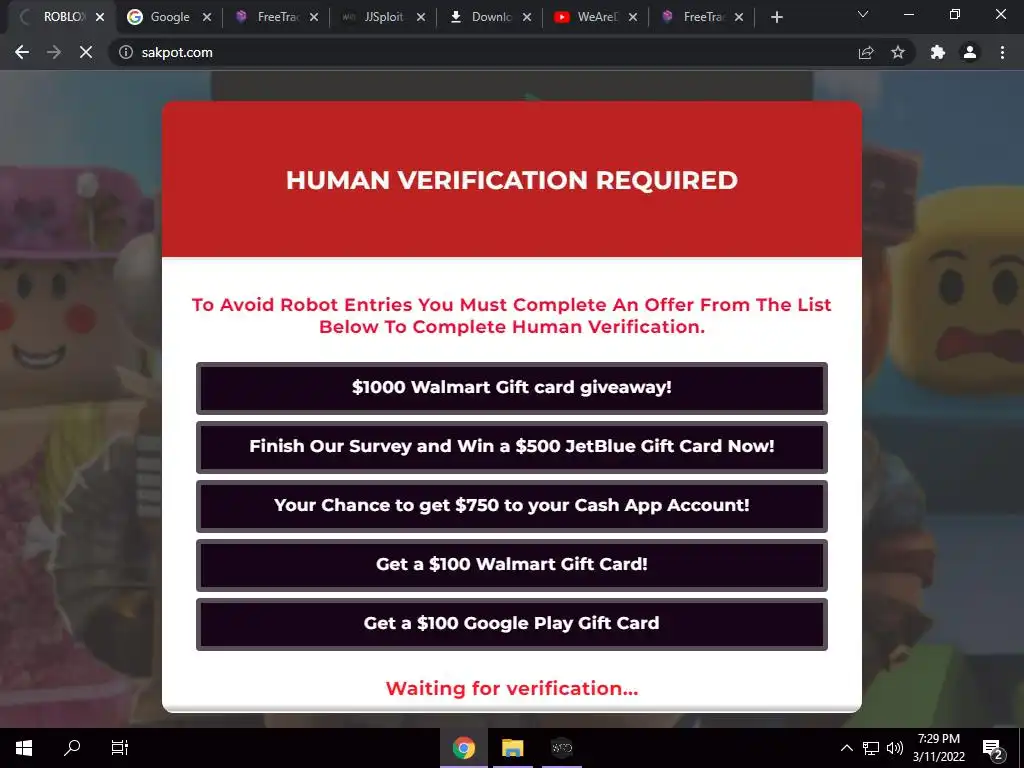The height and width of the screenshot is (768, 1024).
Task: Open Windows taskbar search
Action: tap(72, 748)
